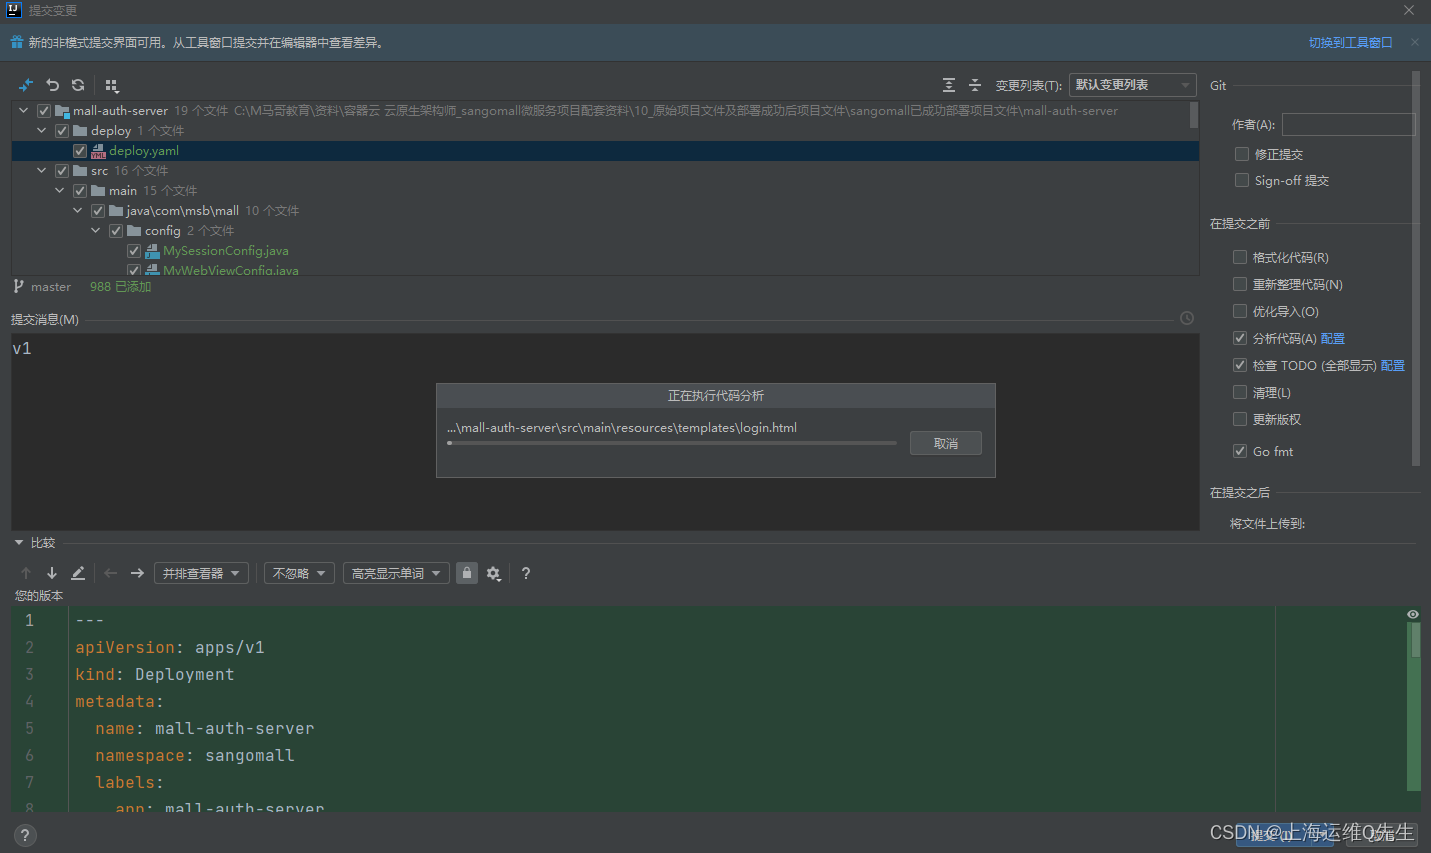Enable the amend commit checkbox
Screen dimensions: 1431x853
click(1242, 154)
